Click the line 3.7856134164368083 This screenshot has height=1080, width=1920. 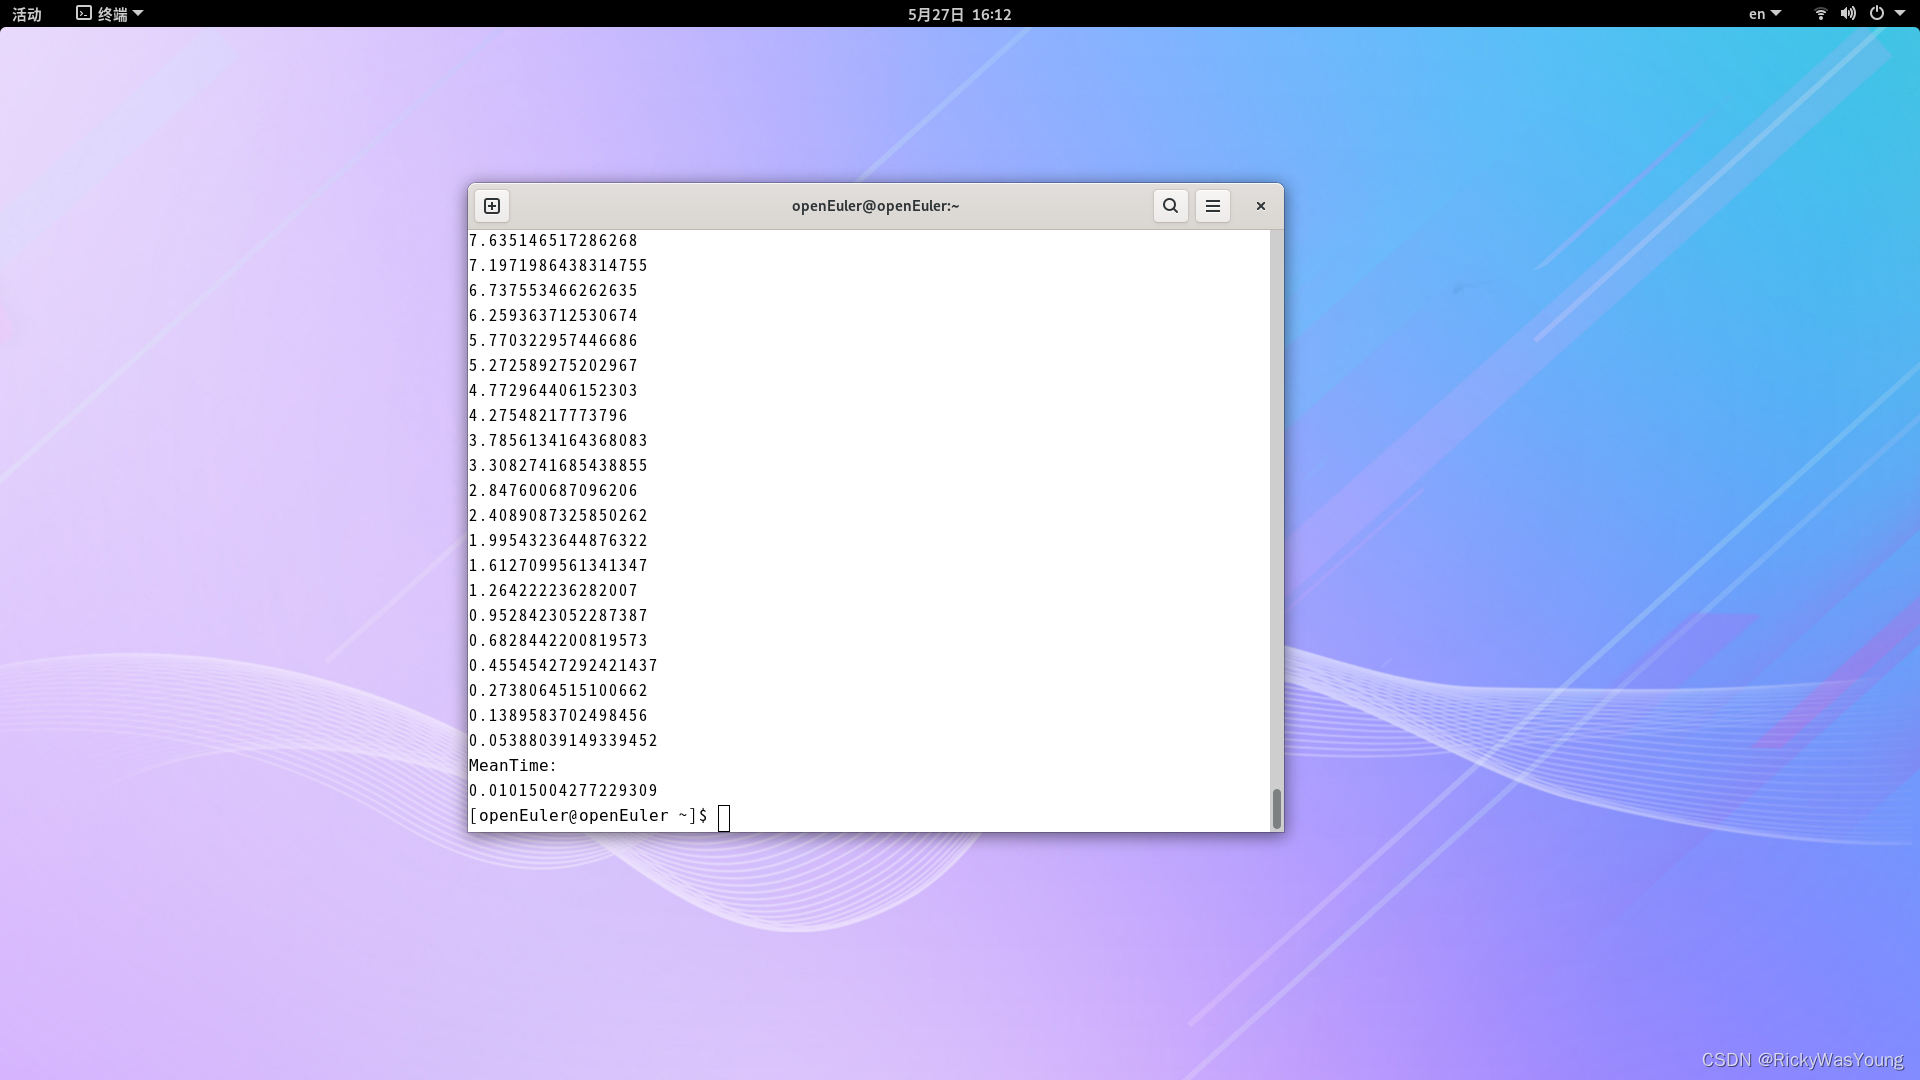tap(558, 440)
